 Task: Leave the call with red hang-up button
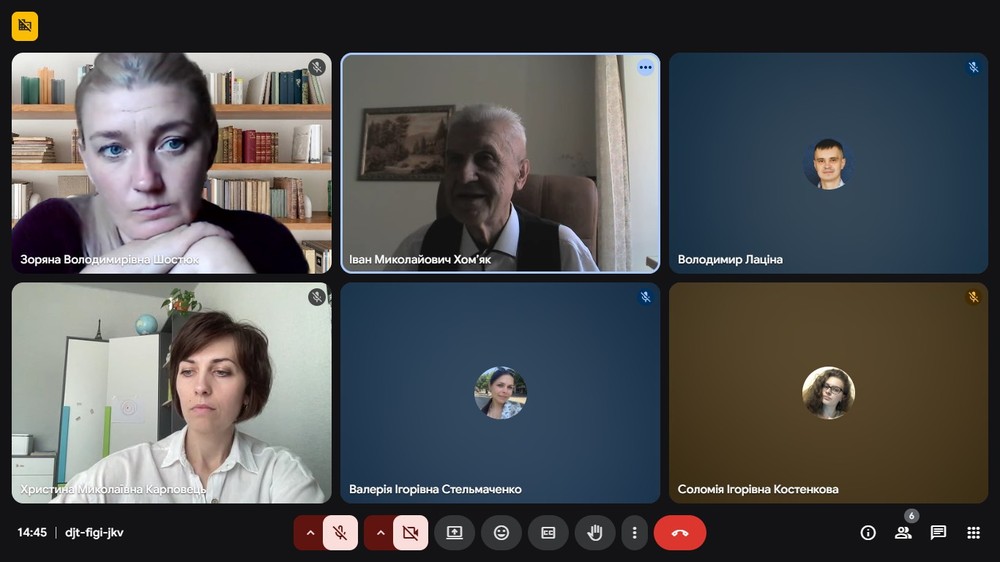tap(680, 533)
